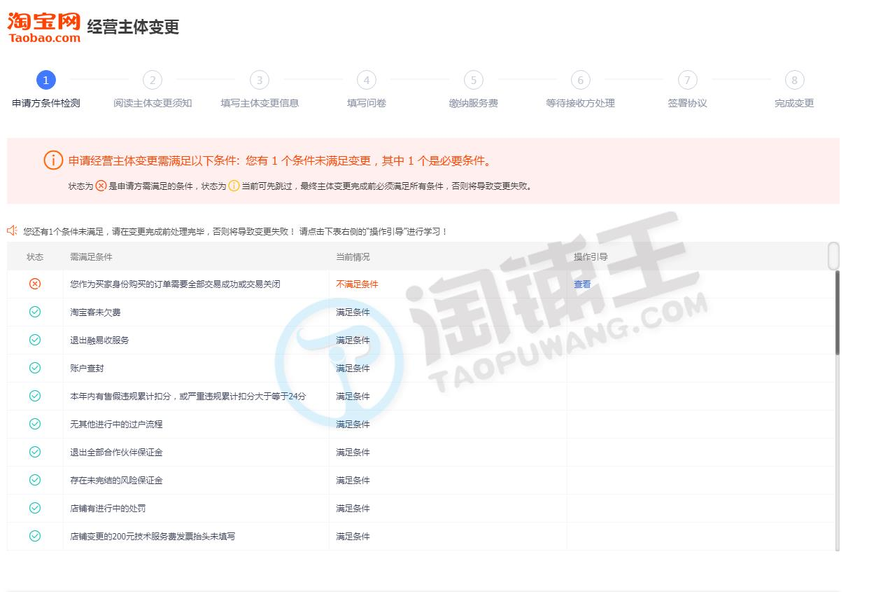
Task: Select step 8 完成变更
Action: 794,81
